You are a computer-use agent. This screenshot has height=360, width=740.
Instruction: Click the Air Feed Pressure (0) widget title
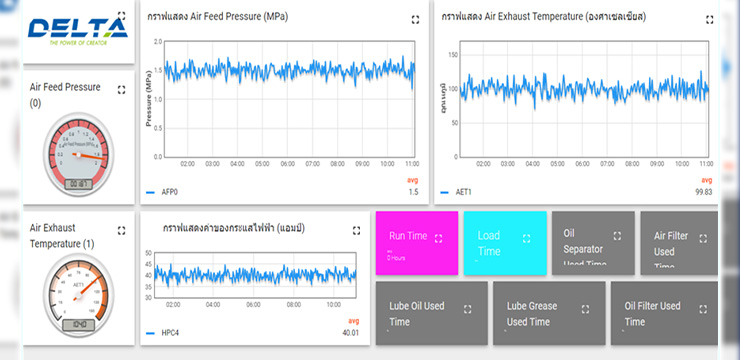(x=65, y=95)
